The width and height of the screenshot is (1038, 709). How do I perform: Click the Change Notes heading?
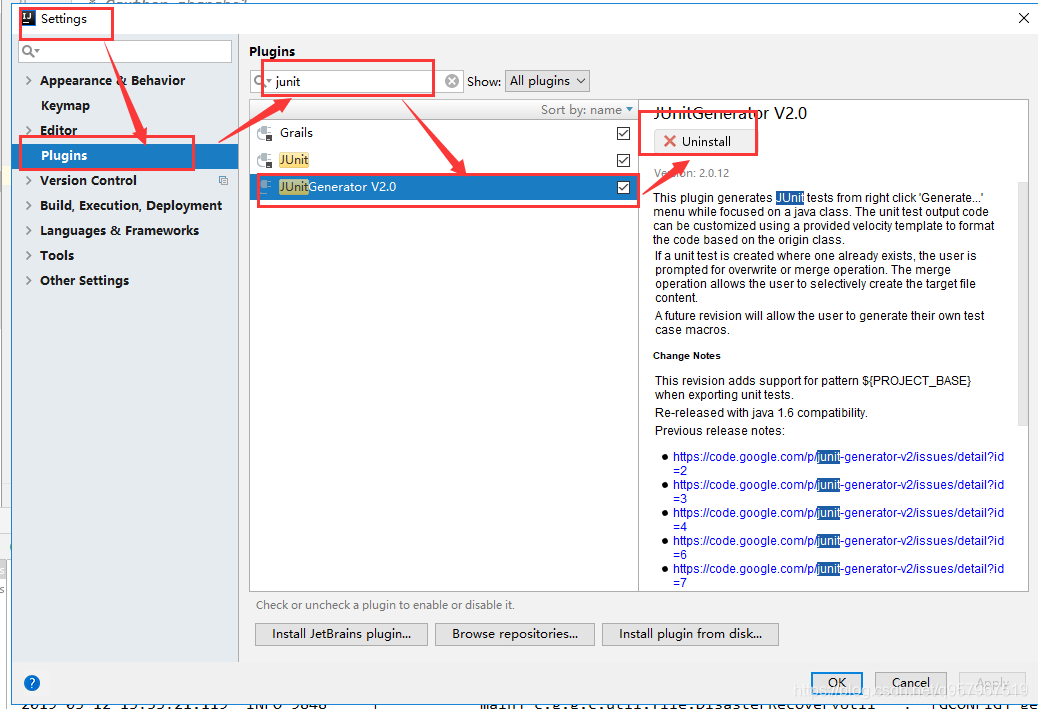(x=686, y=355)
